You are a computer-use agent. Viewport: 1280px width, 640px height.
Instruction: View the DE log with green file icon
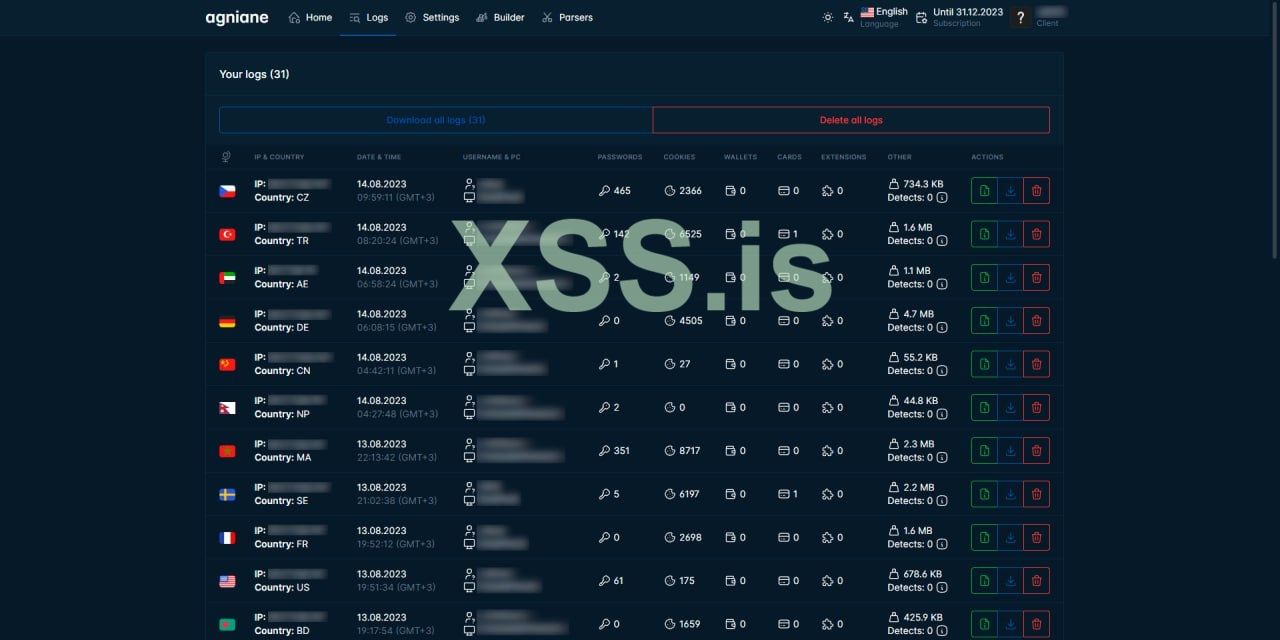984,321
